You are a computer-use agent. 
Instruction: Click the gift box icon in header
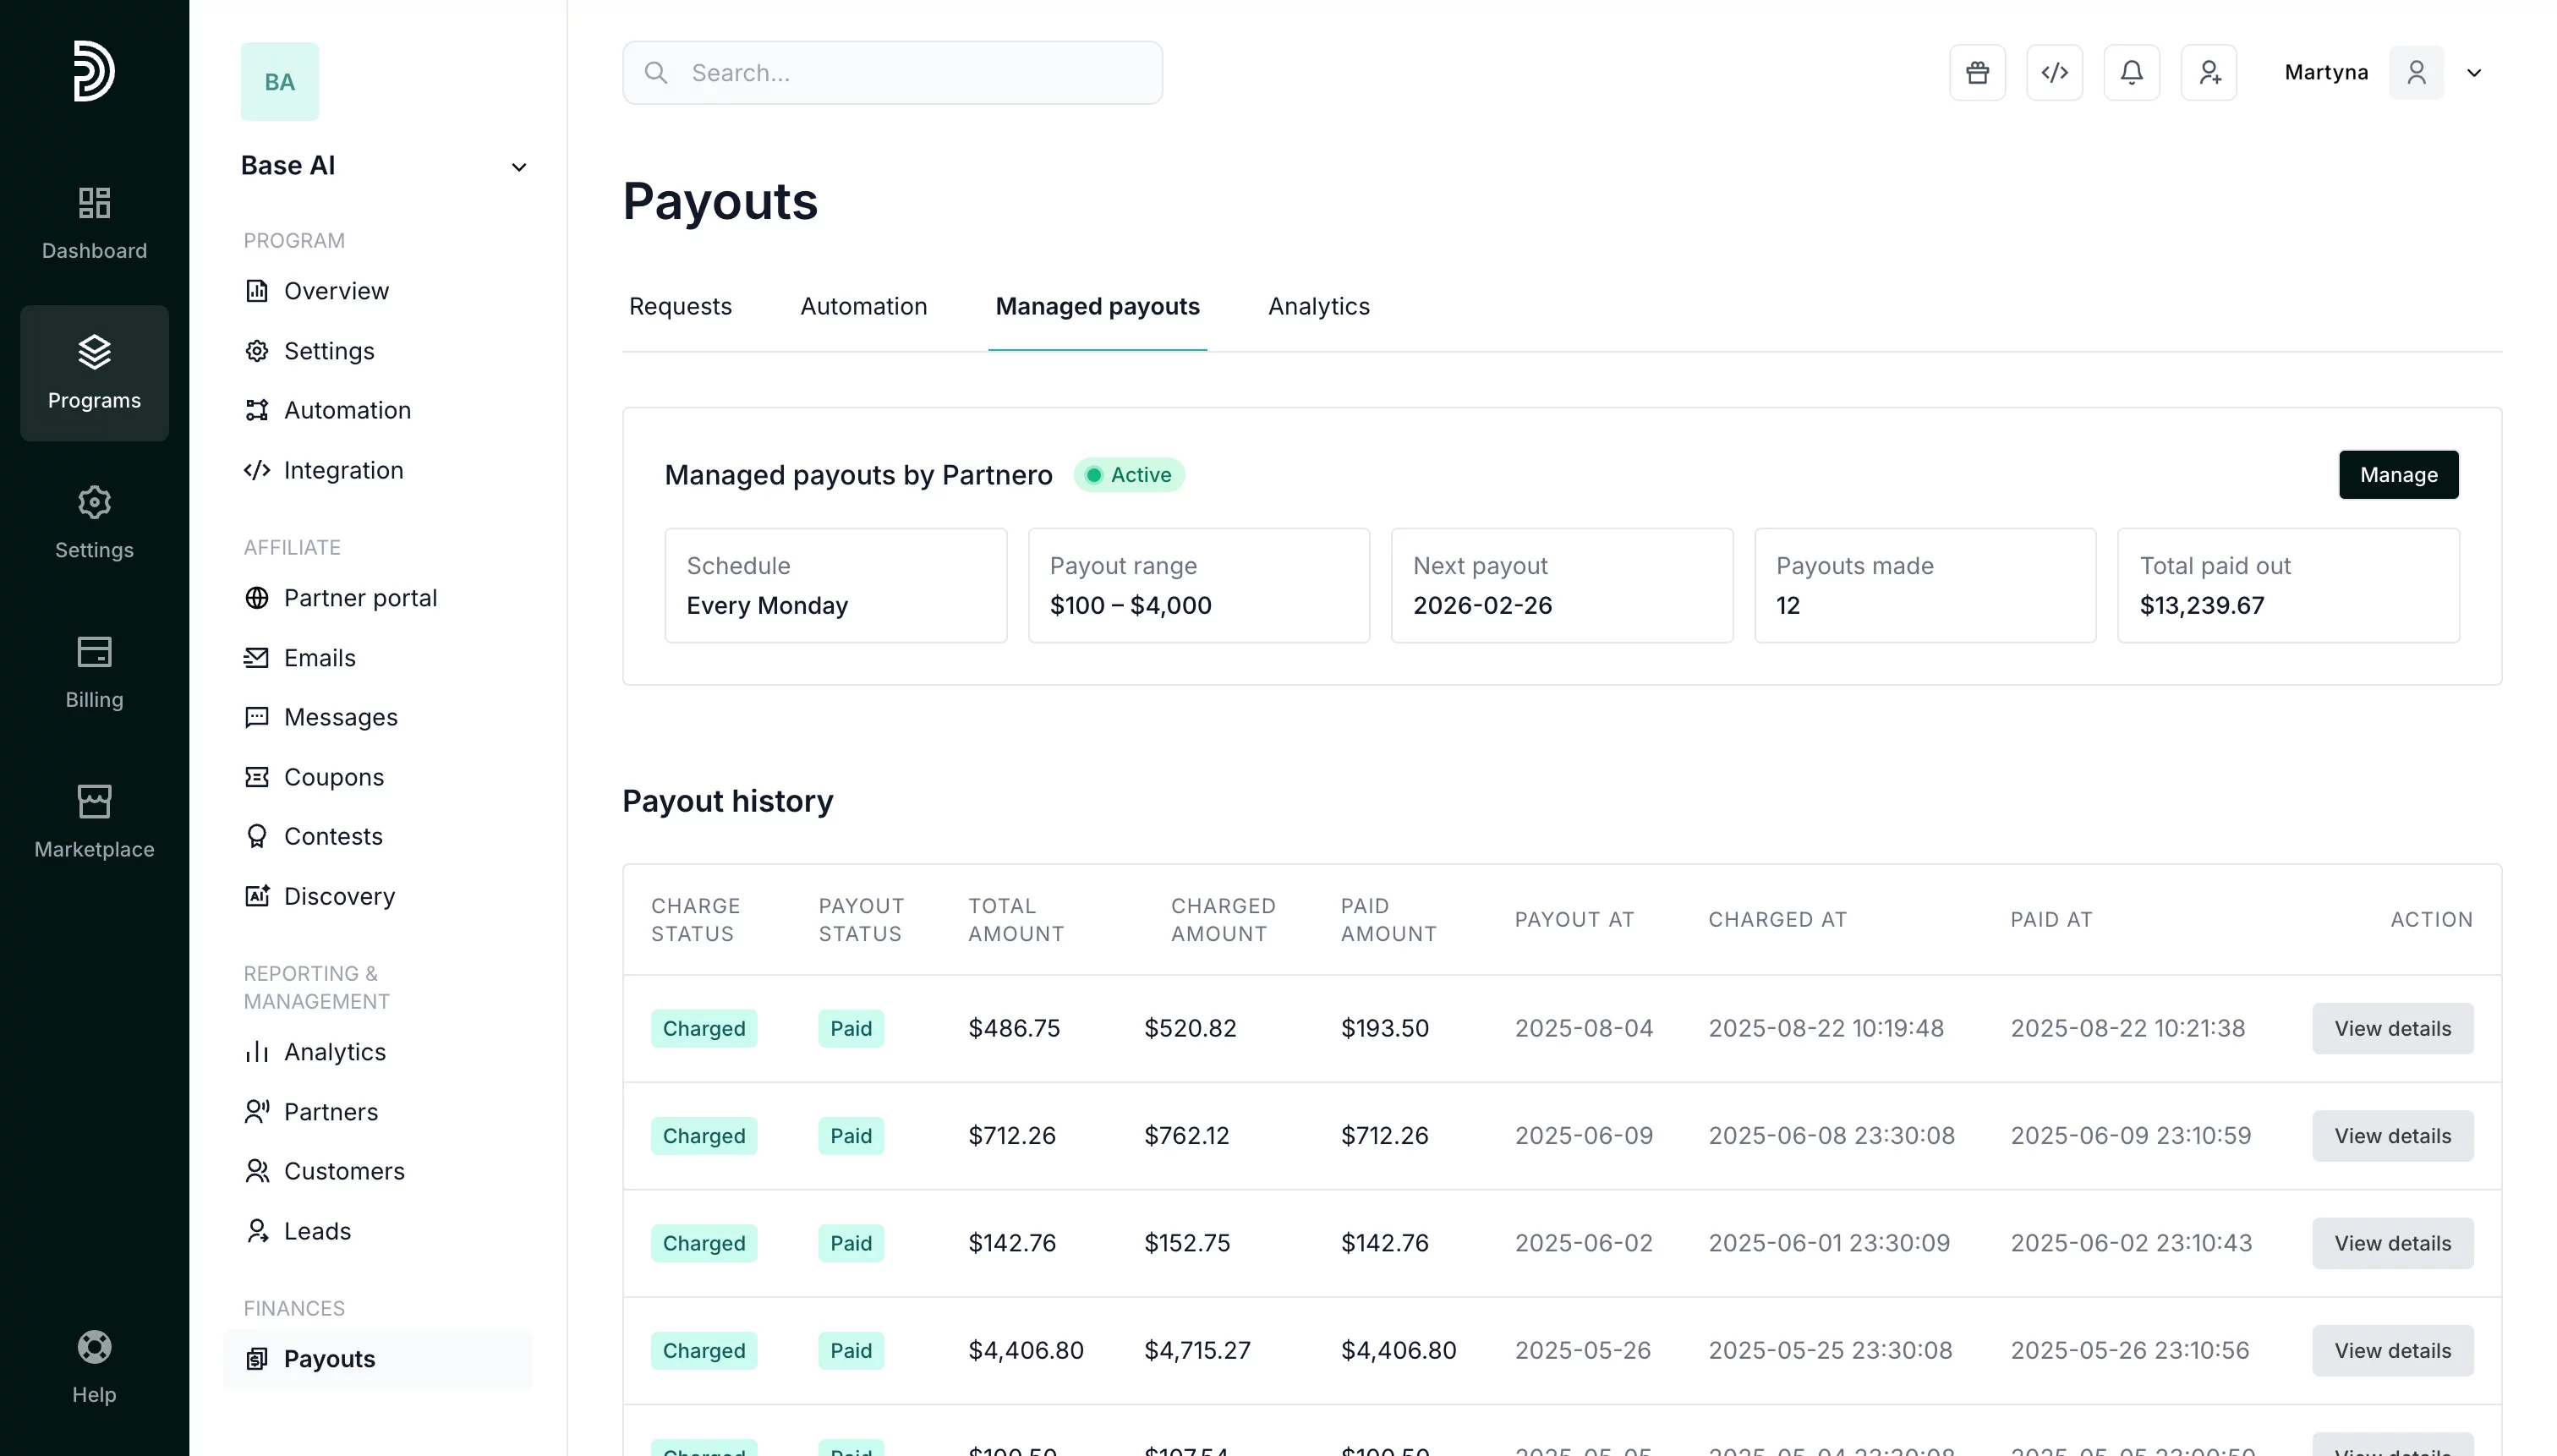1976,72
